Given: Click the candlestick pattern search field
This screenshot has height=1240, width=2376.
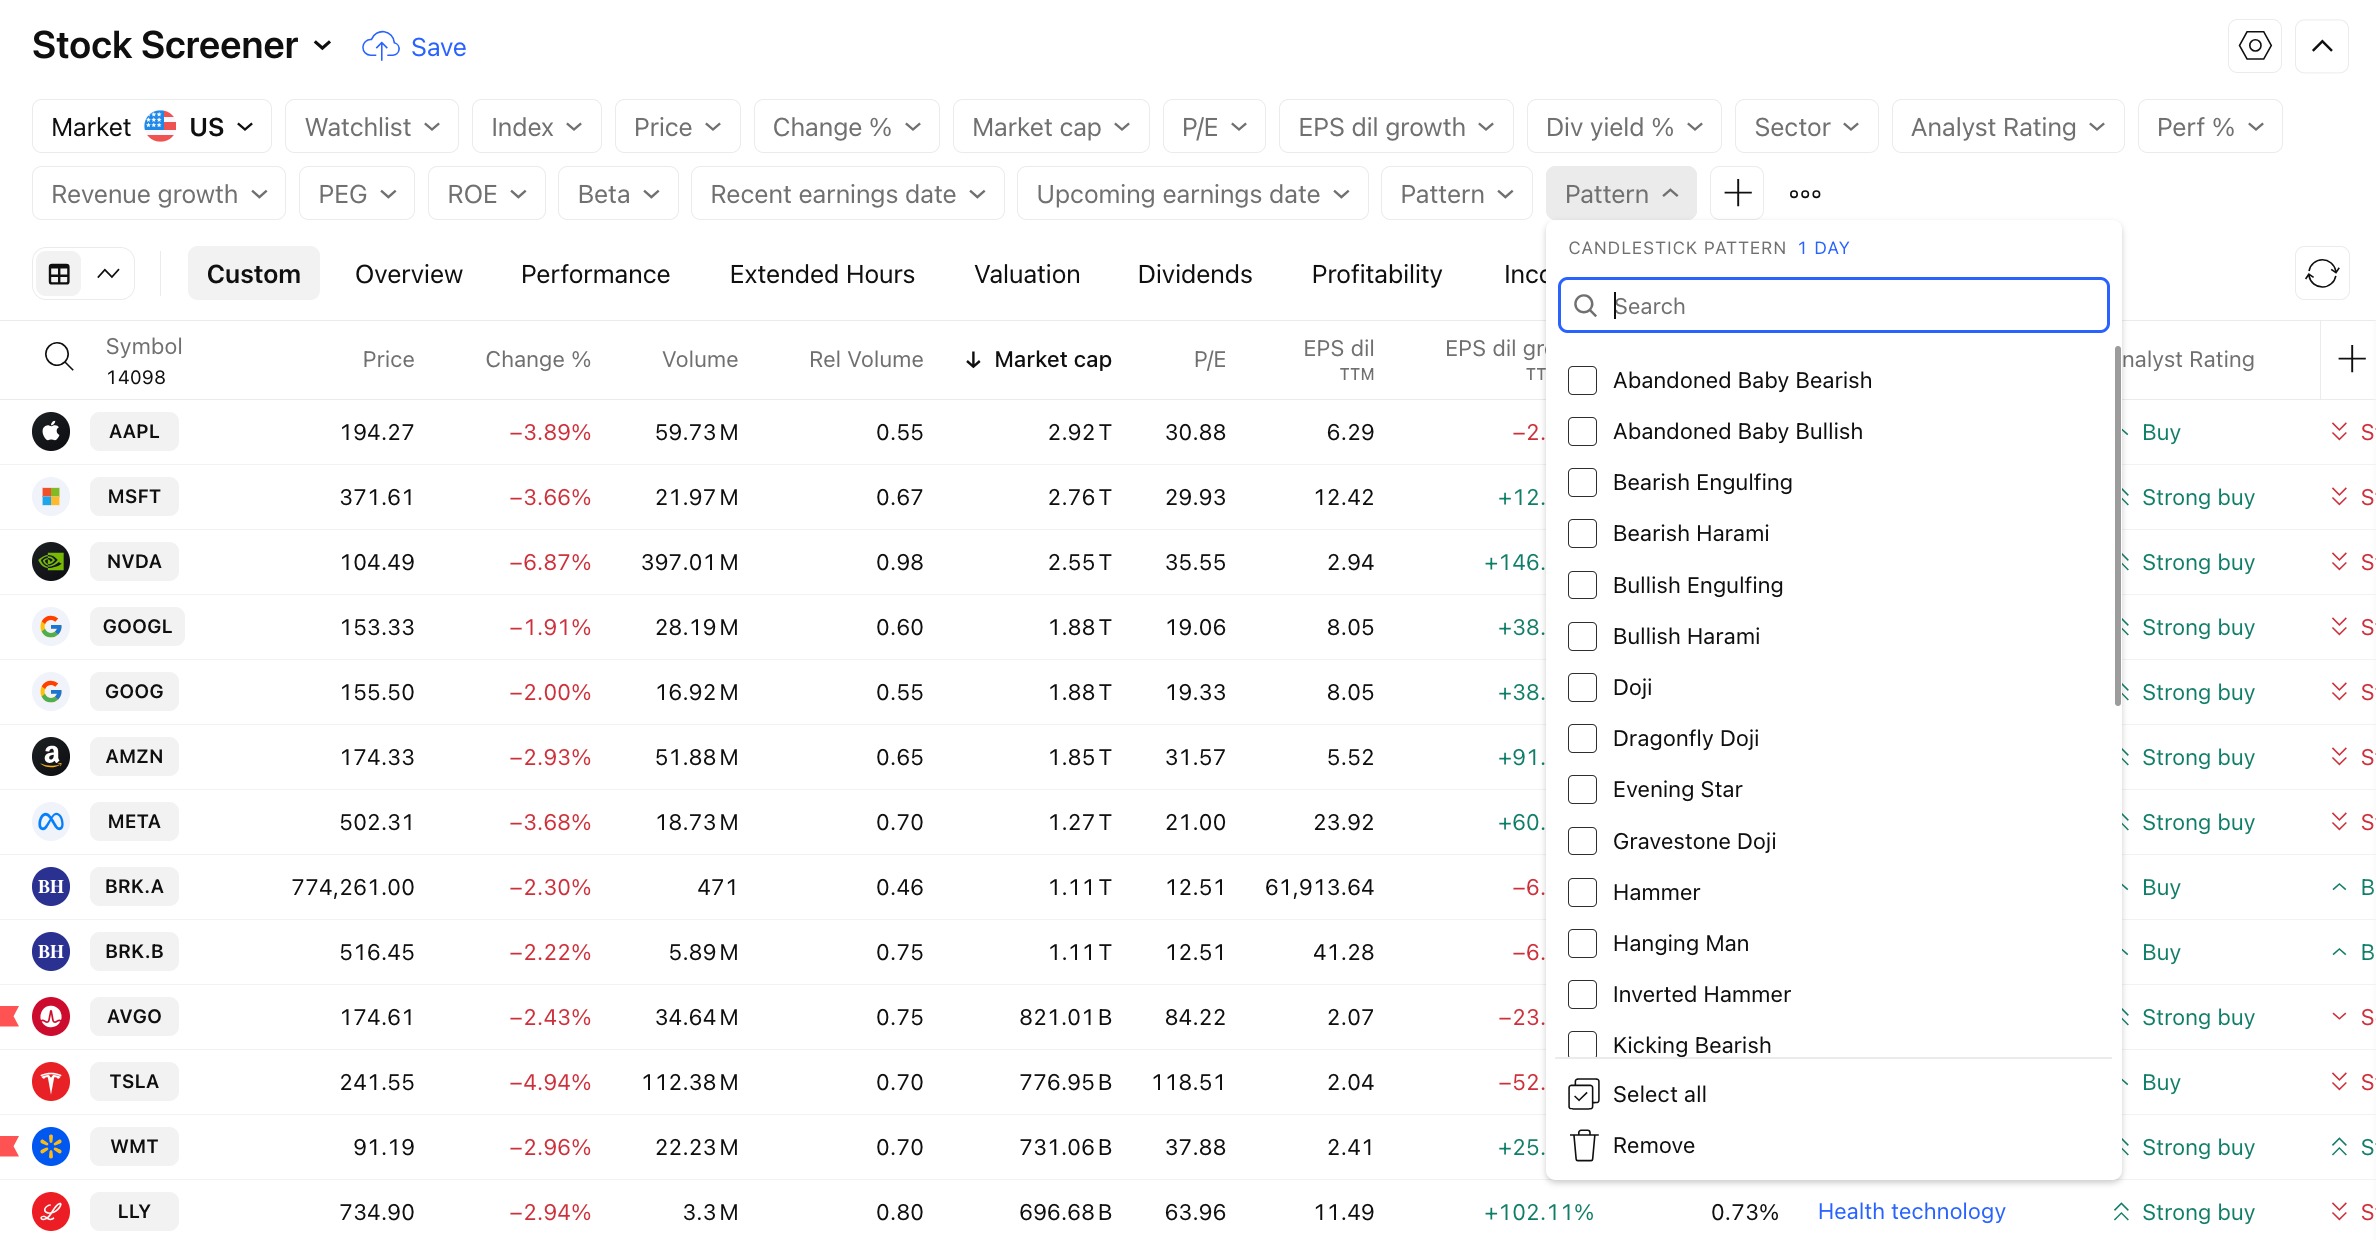Looking at the screenshot, I should 1833,306.
